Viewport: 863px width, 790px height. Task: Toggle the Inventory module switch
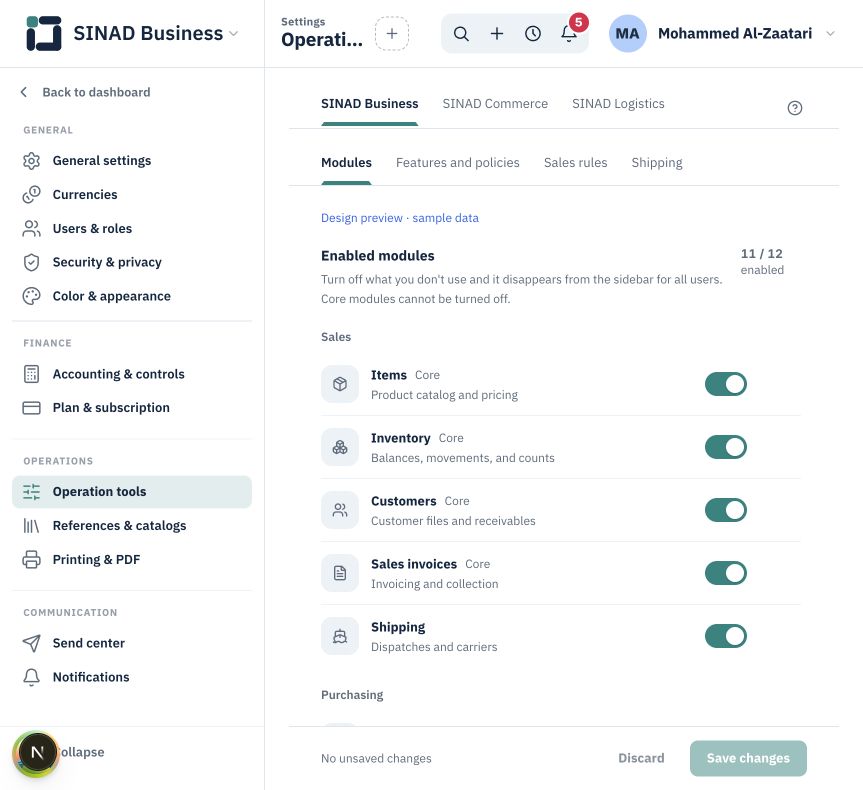[725, 447]
